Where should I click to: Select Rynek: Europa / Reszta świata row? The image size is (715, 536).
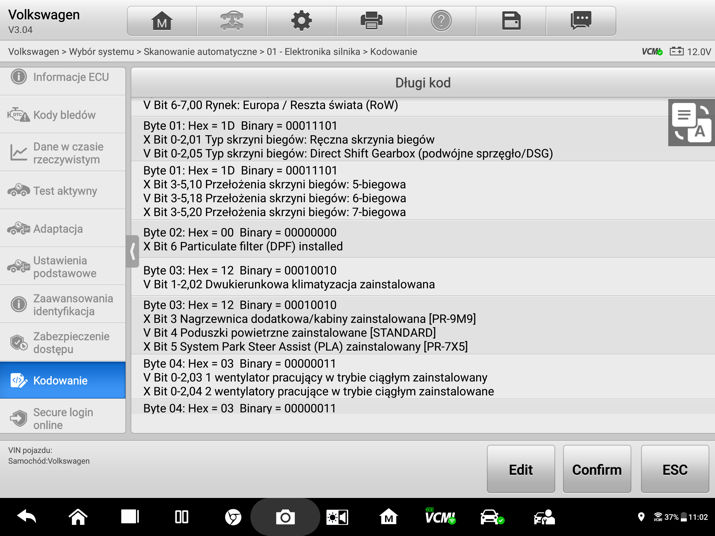pos(270,105)
